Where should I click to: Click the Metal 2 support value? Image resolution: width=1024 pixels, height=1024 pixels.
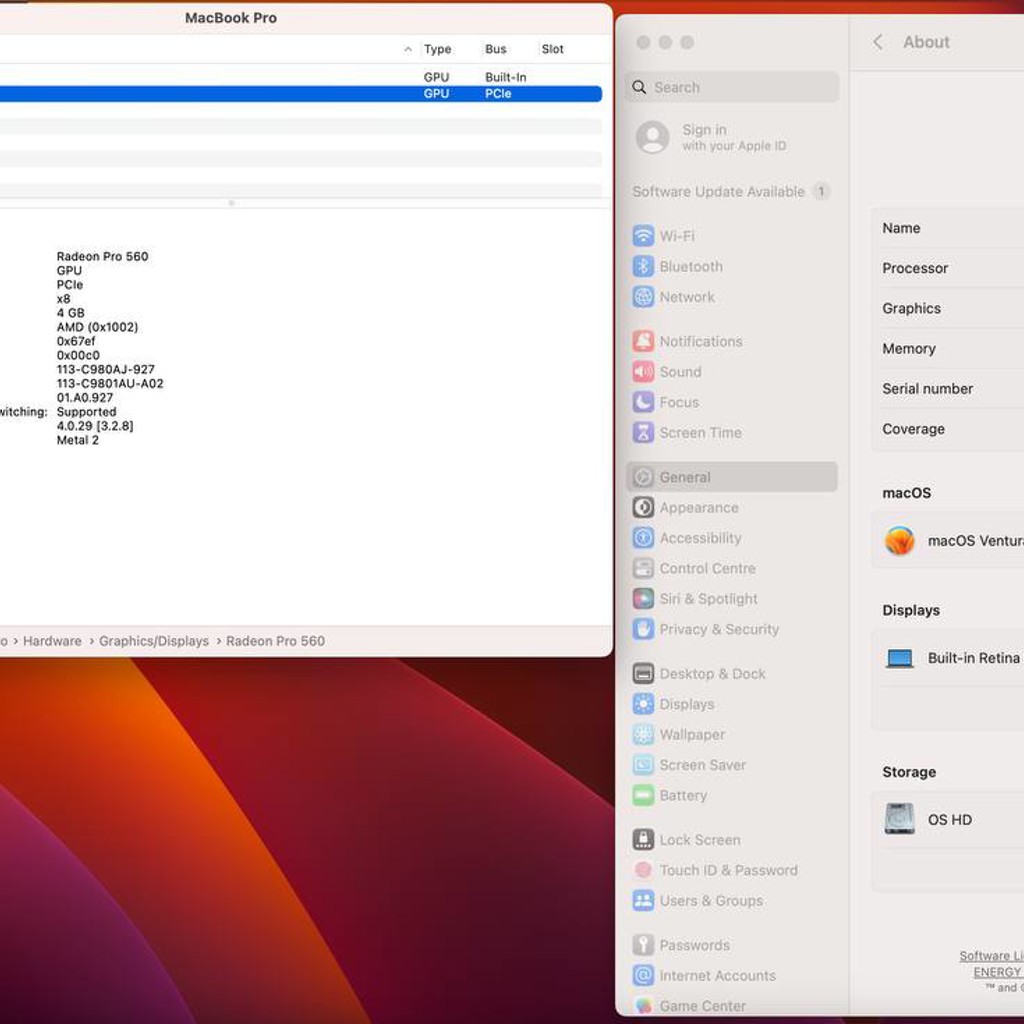78,440
